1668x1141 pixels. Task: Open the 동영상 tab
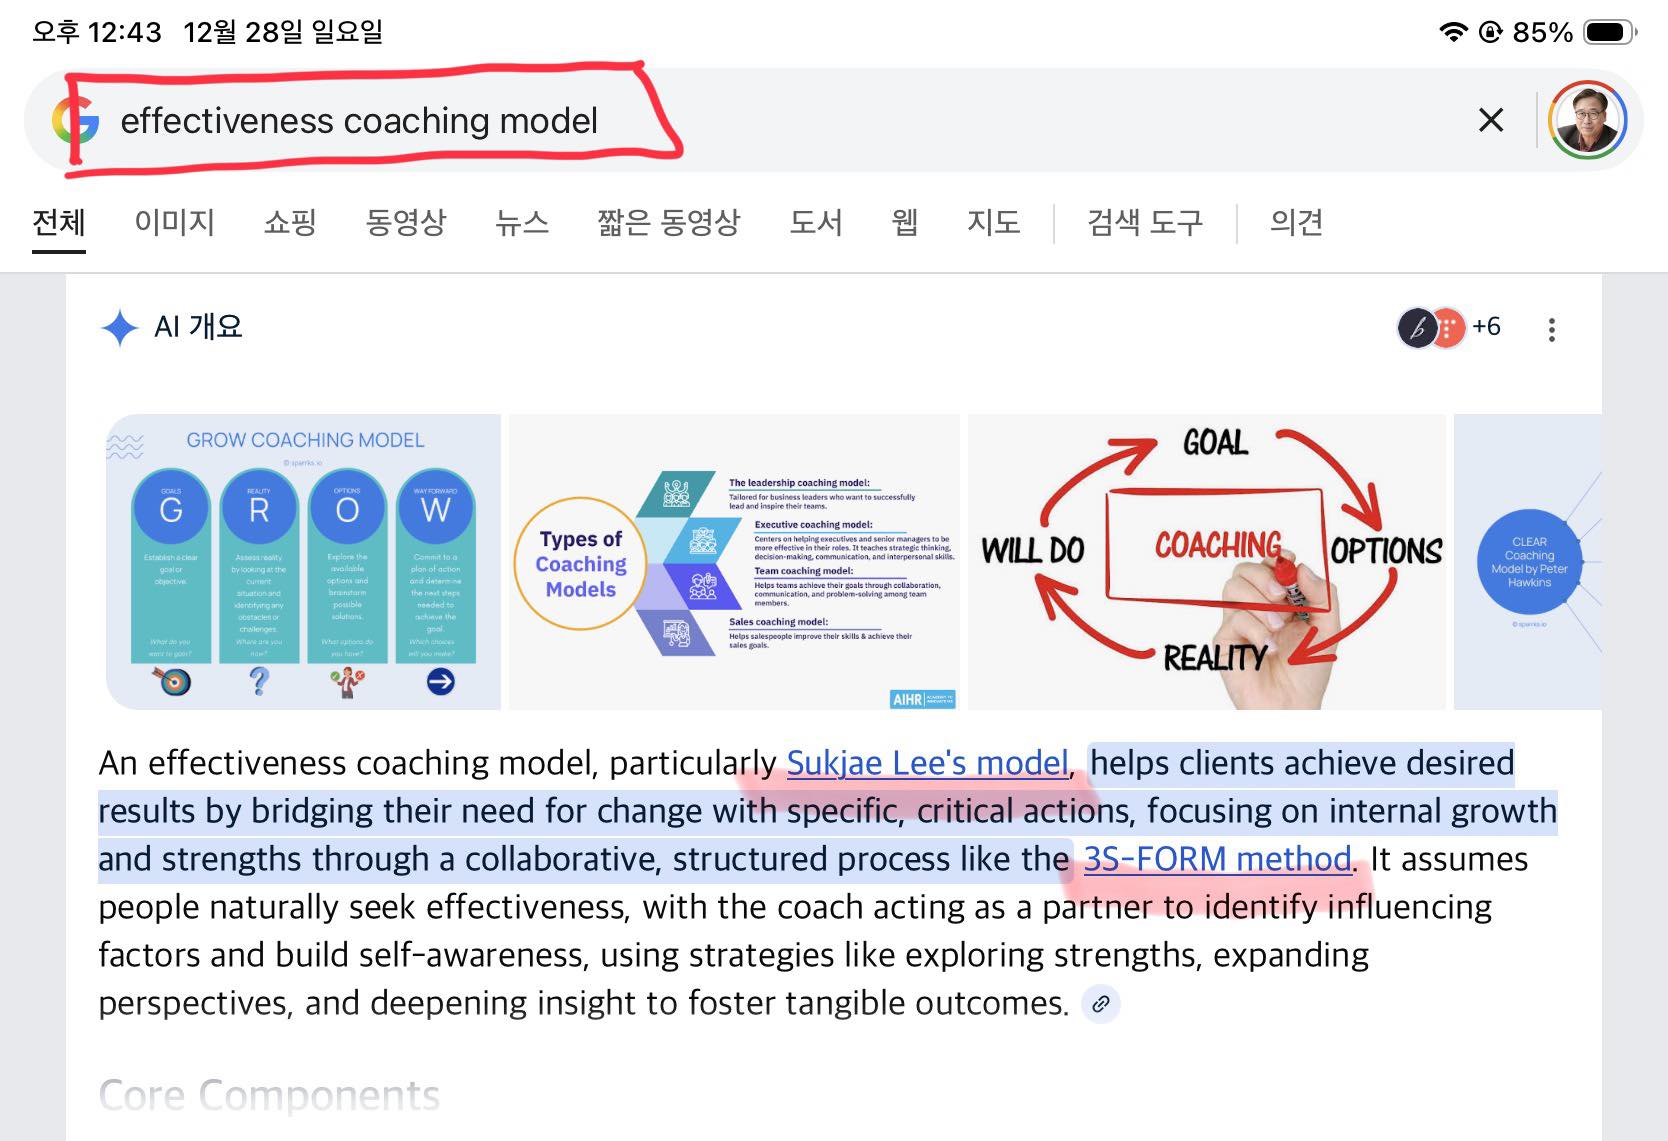click(406, 221)
